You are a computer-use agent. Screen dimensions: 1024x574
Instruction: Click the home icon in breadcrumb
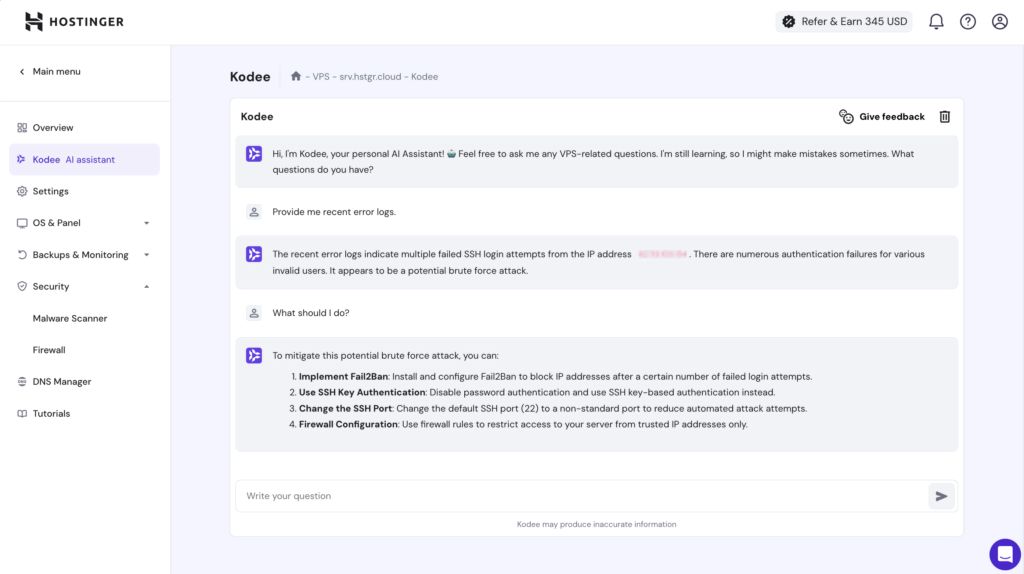(x=296, y=76)
